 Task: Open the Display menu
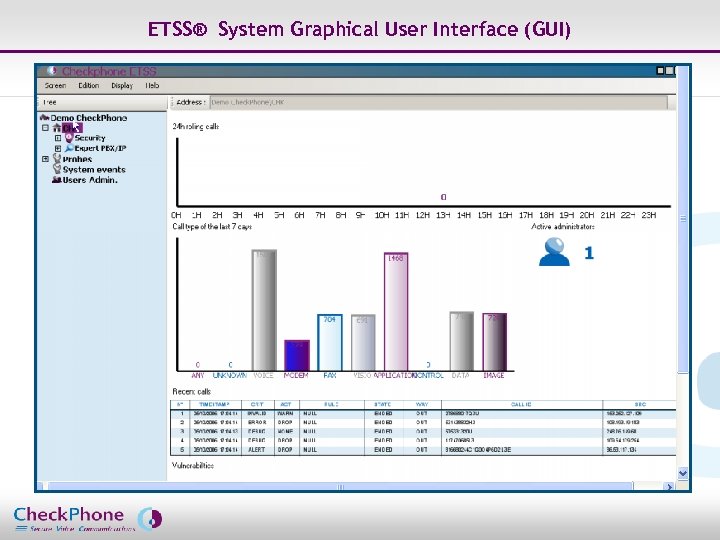(x=122, y=85)
